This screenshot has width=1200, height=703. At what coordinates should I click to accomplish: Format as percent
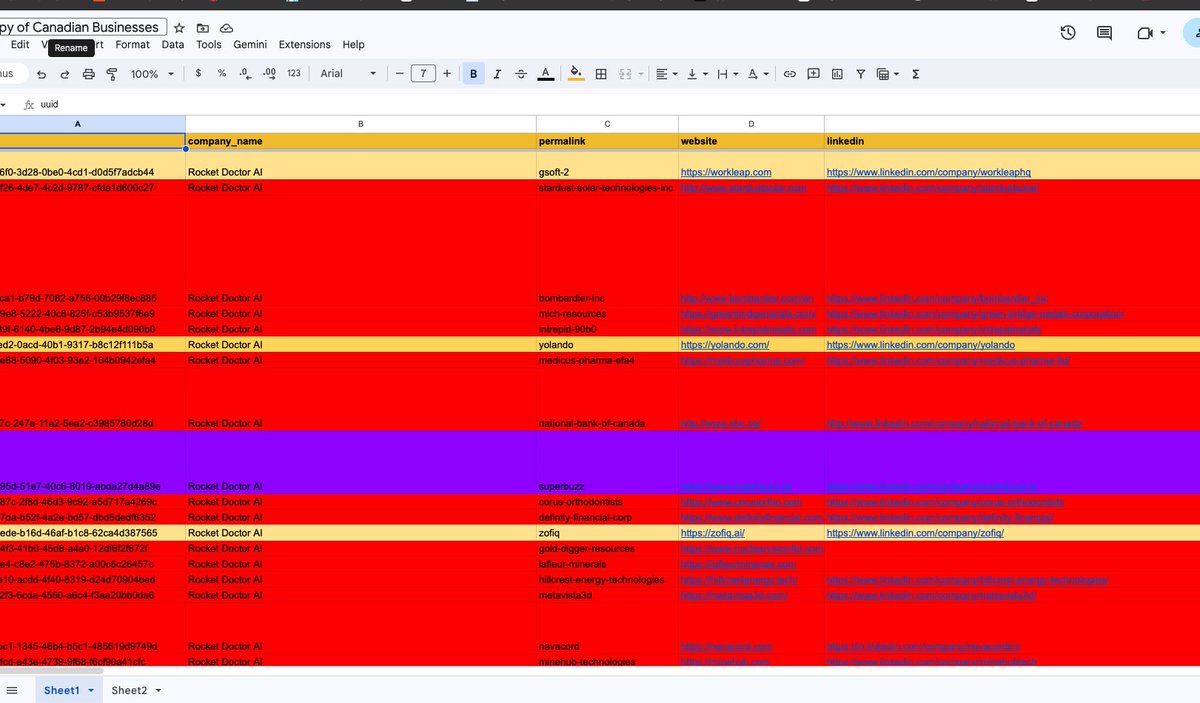coord(221,74)
